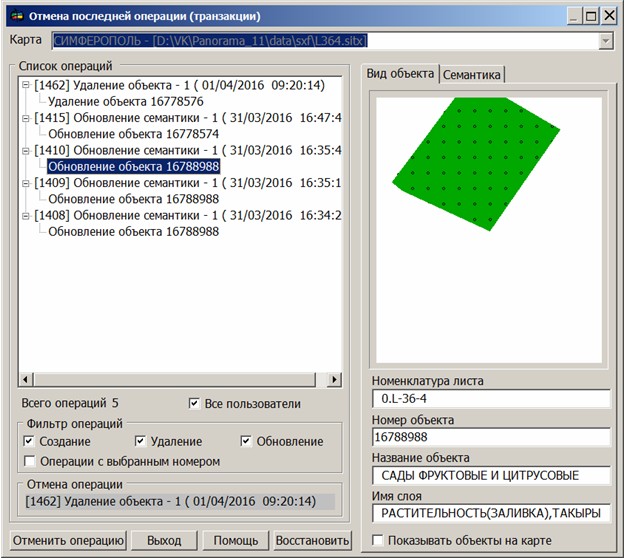The height and width of the screenshot is (558, 624).
Task: Collapse the operation 1410 tree node
Action: click(x=25, y=150)
